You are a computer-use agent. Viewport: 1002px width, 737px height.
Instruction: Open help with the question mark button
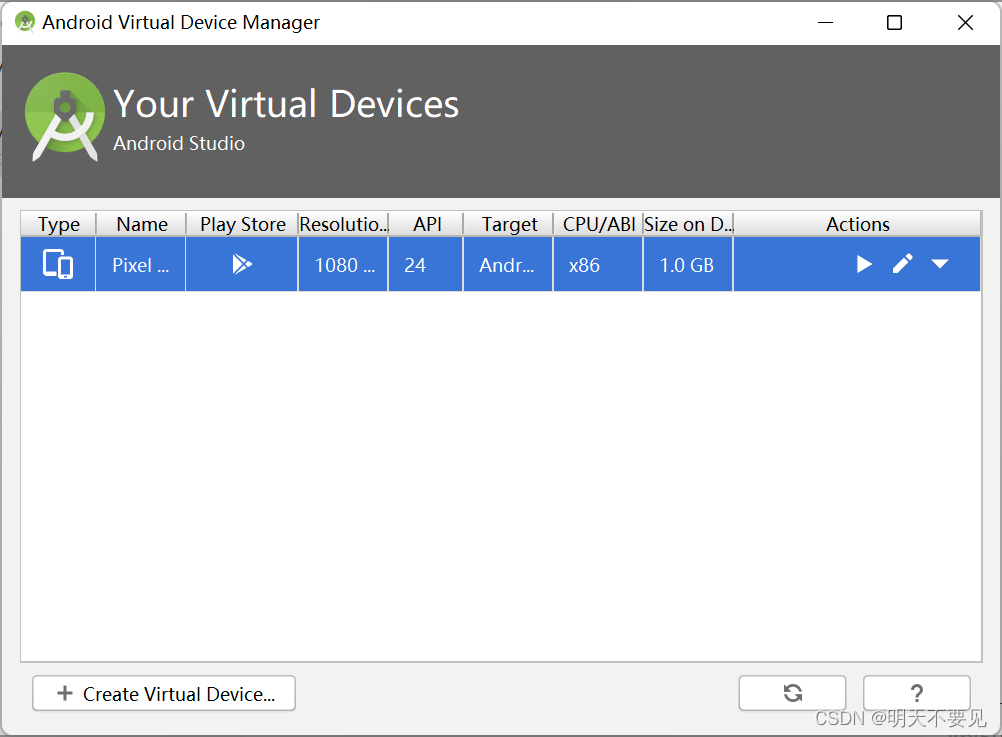click(916, 693)
